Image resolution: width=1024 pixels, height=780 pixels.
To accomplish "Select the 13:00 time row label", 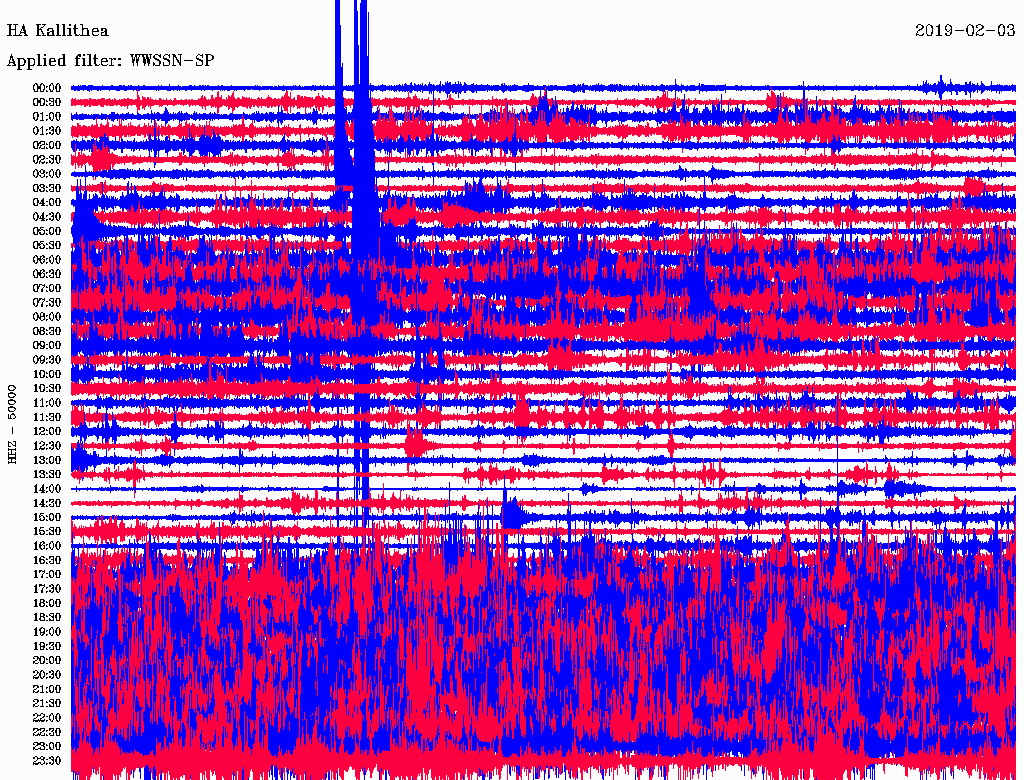I will pos(47,460).
